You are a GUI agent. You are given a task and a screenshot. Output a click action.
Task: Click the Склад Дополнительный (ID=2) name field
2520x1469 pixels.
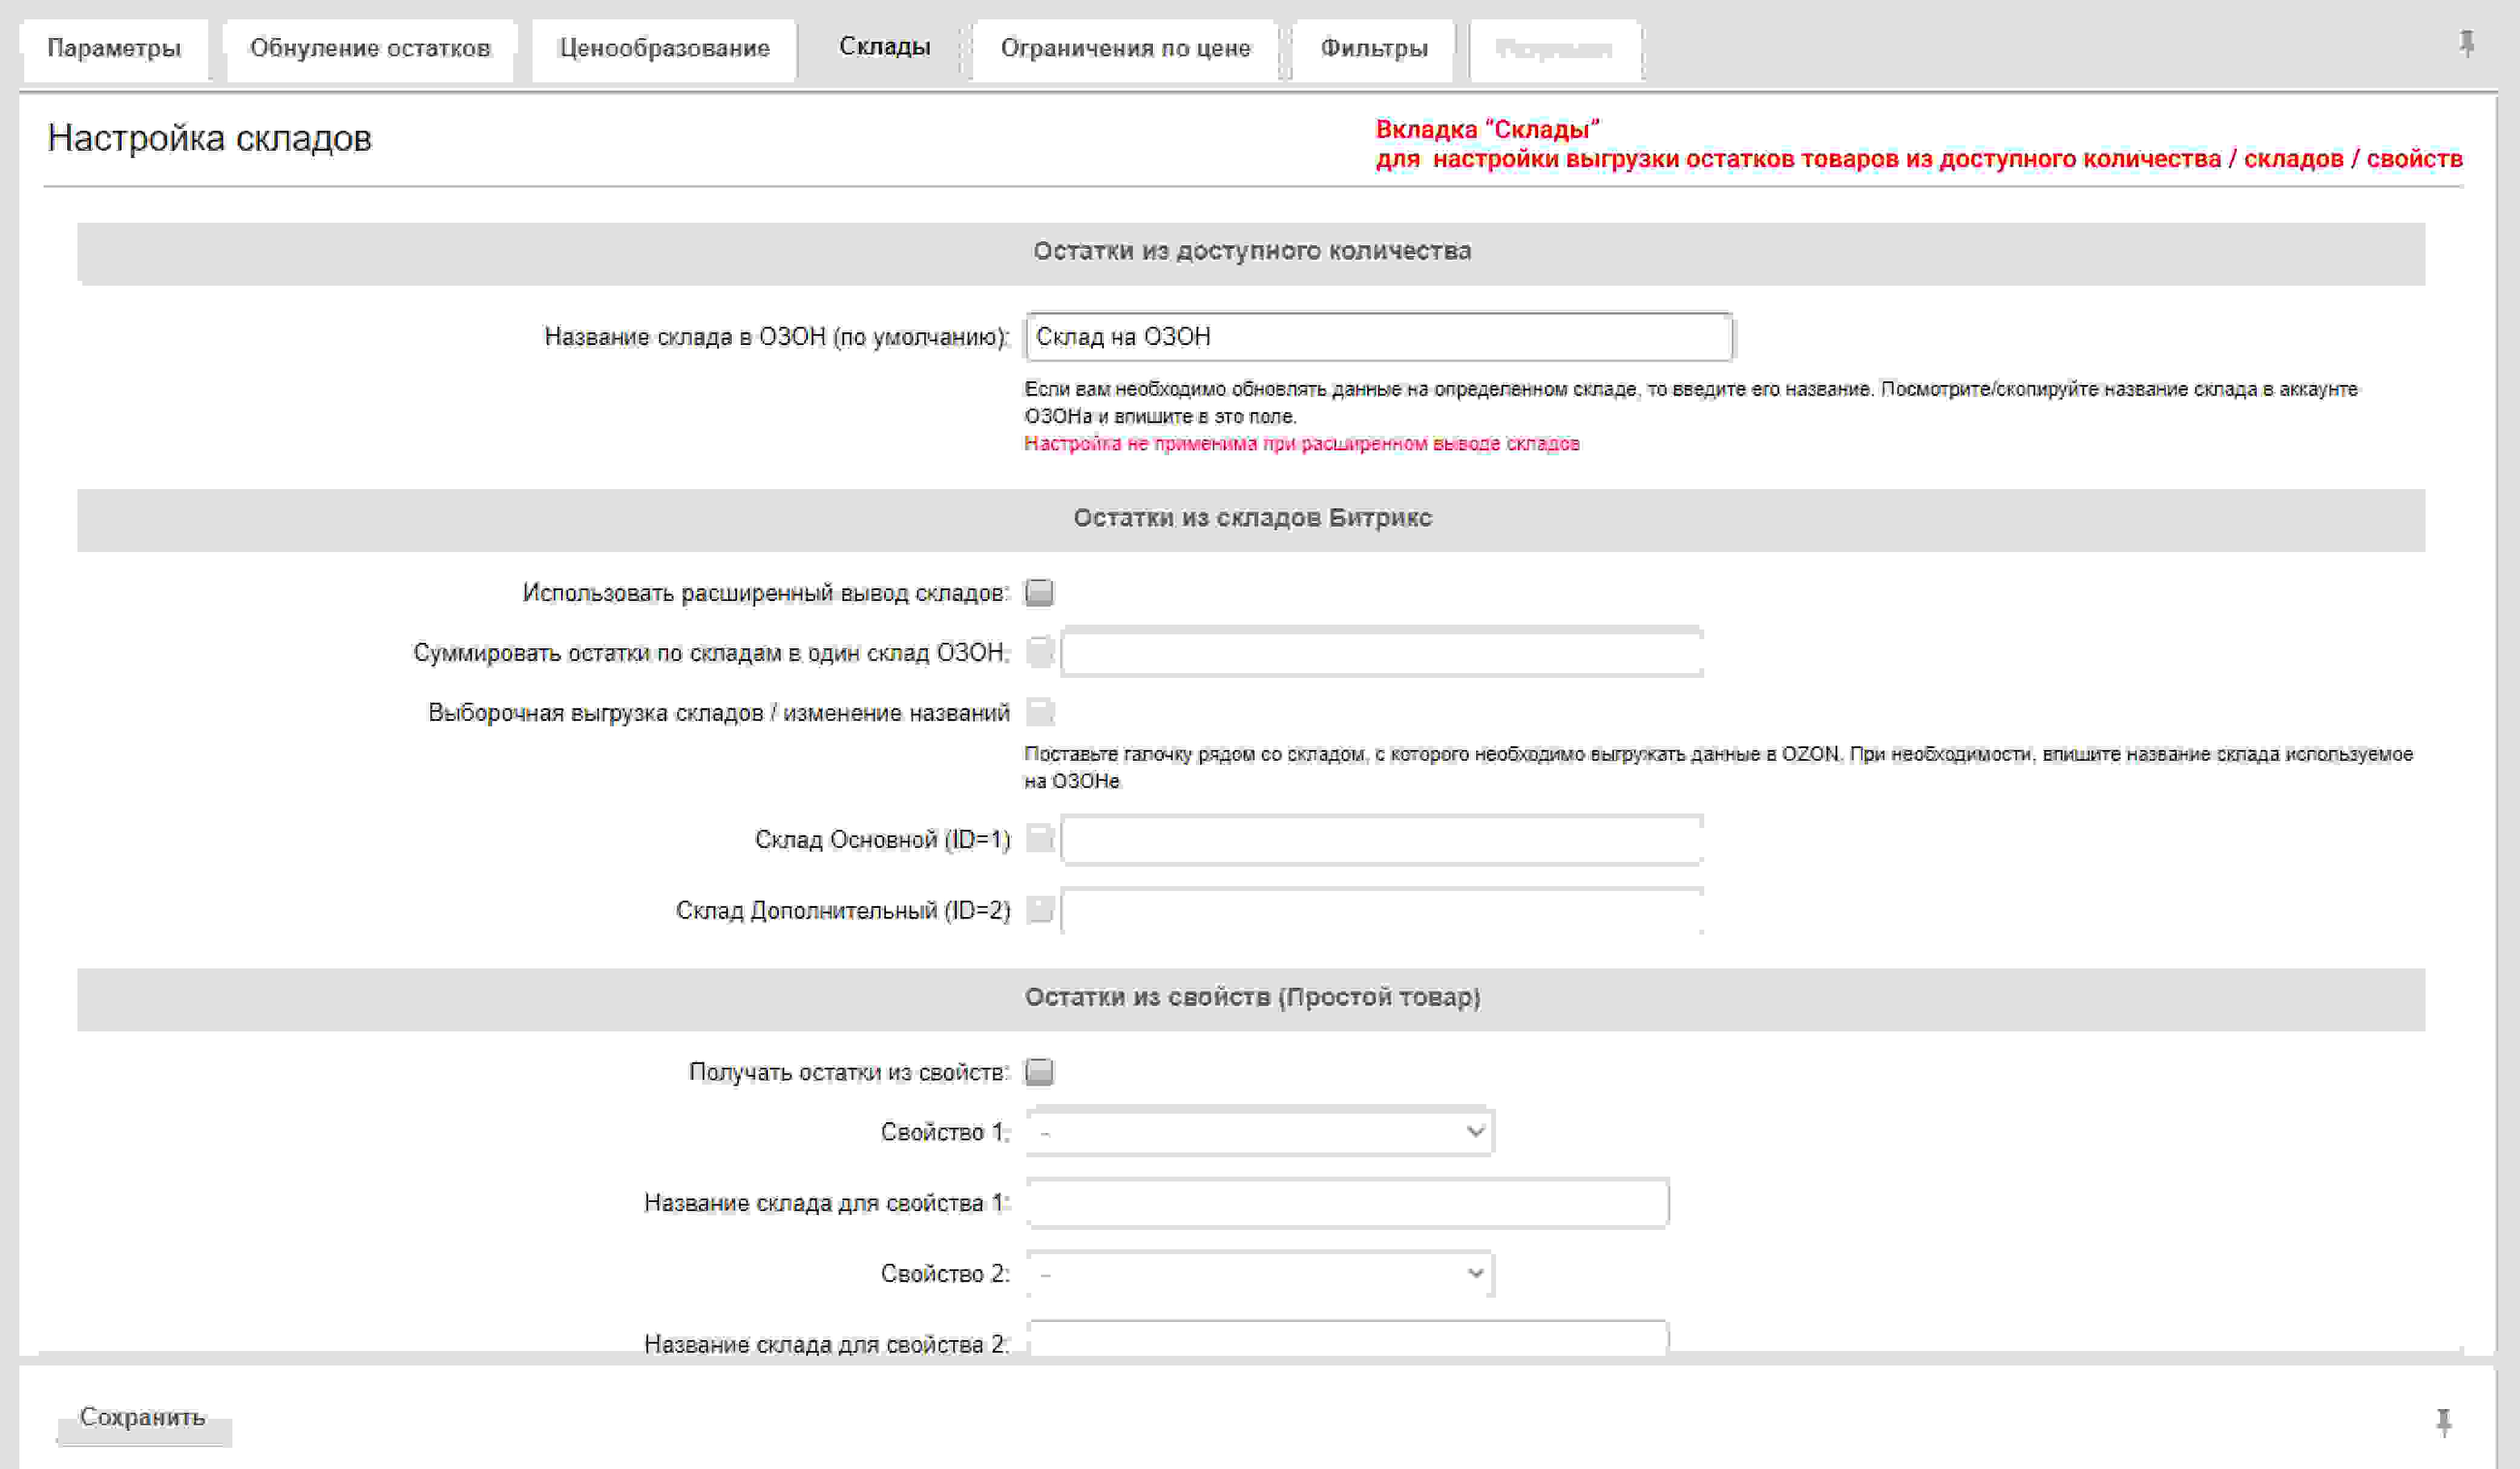[x=1381, y=910]
